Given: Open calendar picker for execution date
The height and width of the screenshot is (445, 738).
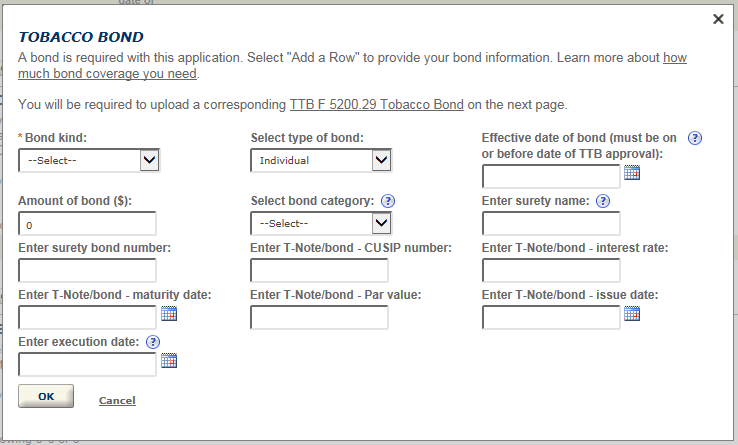Looking at the screenshot, I should [x=169, y=361].
